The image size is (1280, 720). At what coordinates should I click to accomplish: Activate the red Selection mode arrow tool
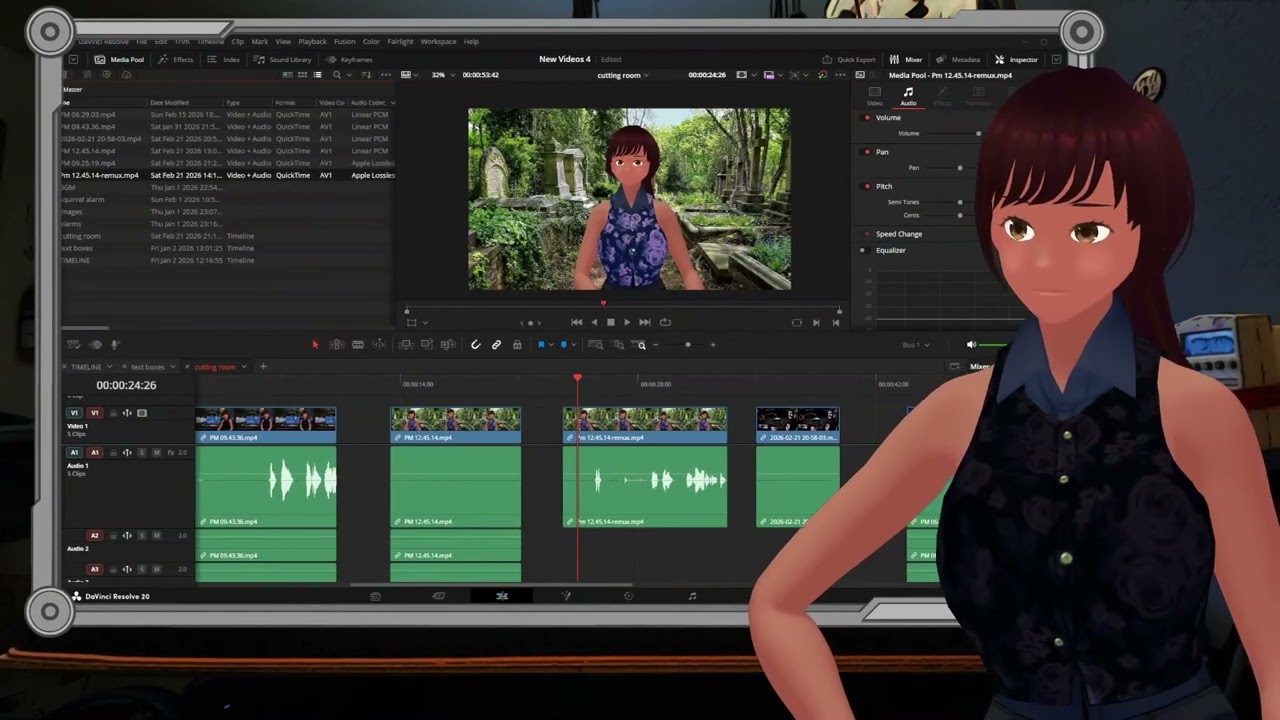[x=315, y=345]
